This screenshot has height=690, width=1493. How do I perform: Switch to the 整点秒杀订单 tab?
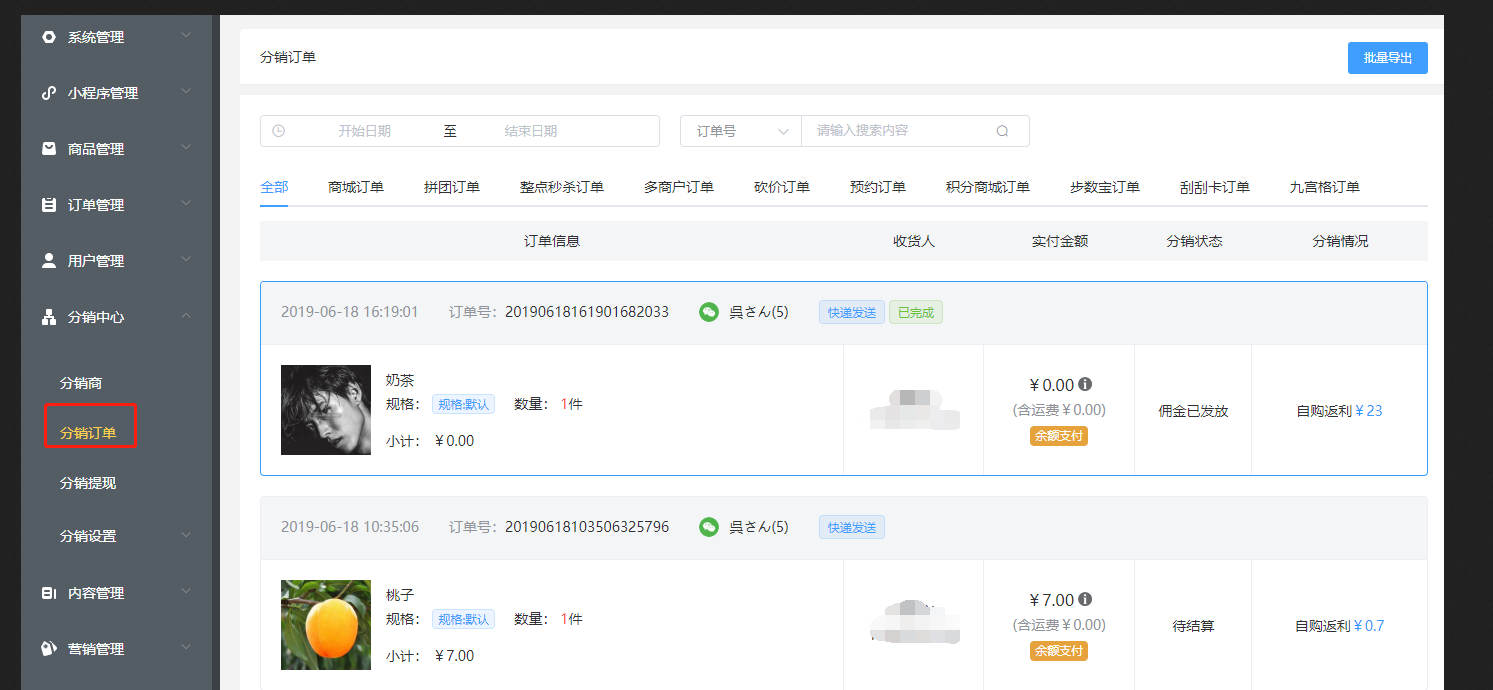pyautogui.click(x=562, y=187)
